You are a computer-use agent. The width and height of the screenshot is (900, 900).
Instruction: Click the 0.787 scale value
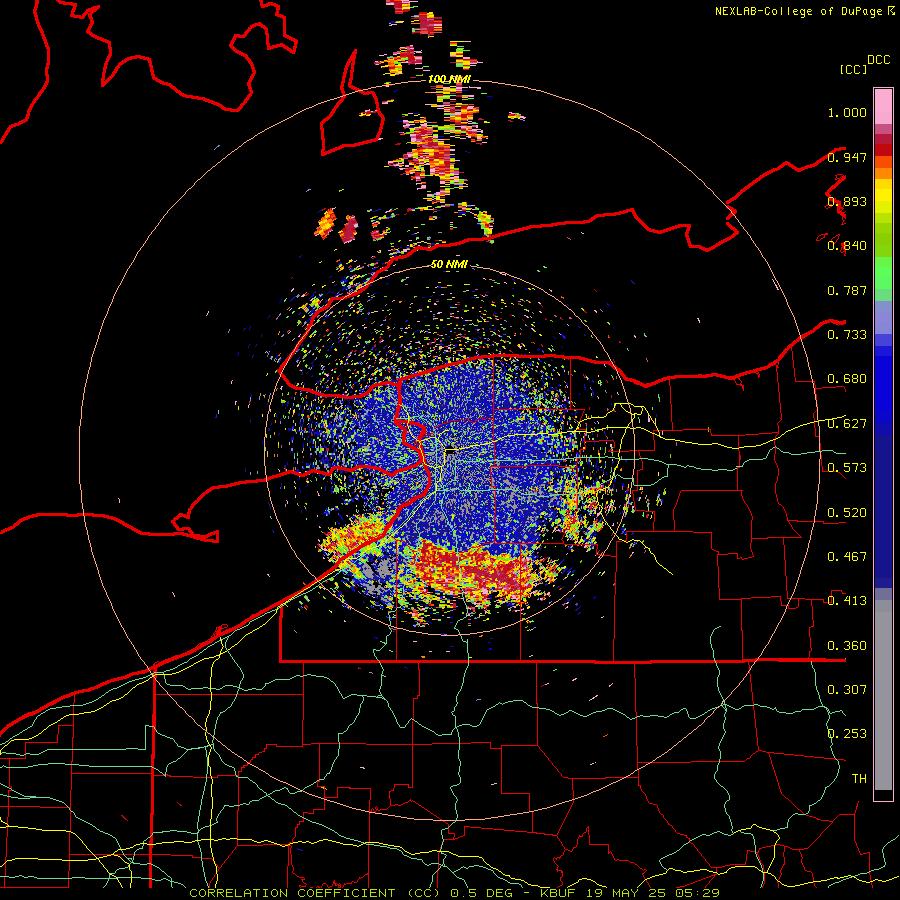[847, 290]
